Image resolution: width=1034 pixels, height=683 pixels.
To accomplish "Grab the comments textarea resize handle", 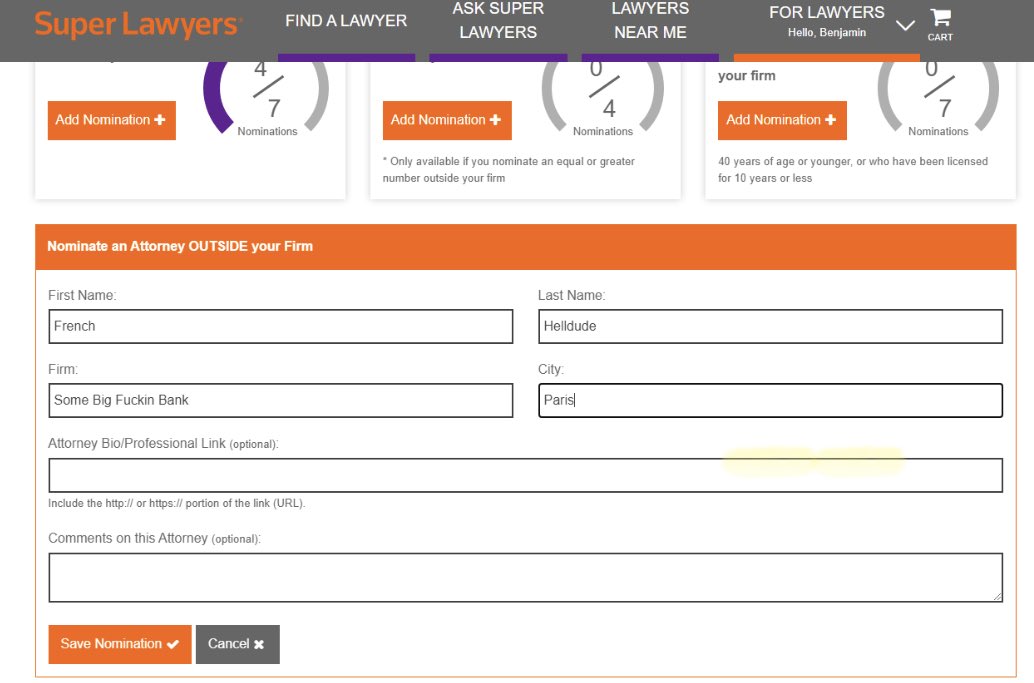I will tap(997, 596).
